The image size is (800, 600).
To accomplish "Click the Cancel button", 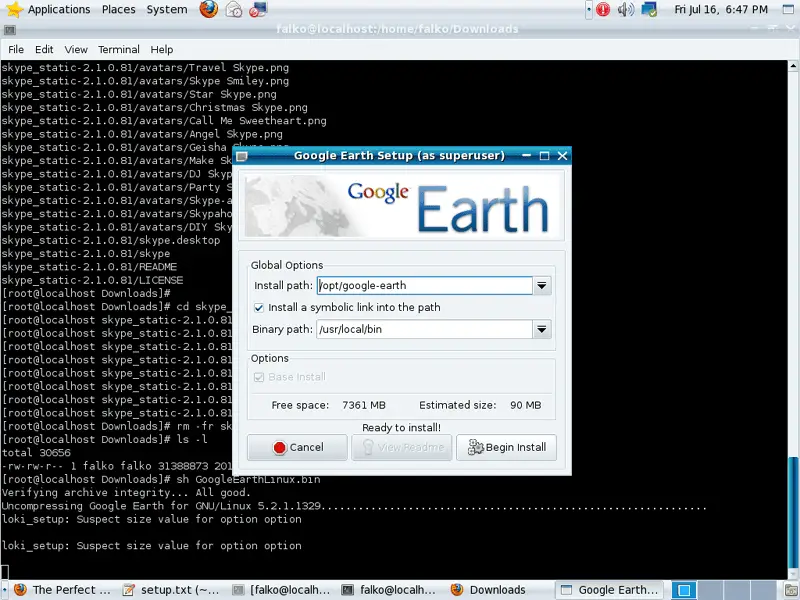I will coord(297,447).
